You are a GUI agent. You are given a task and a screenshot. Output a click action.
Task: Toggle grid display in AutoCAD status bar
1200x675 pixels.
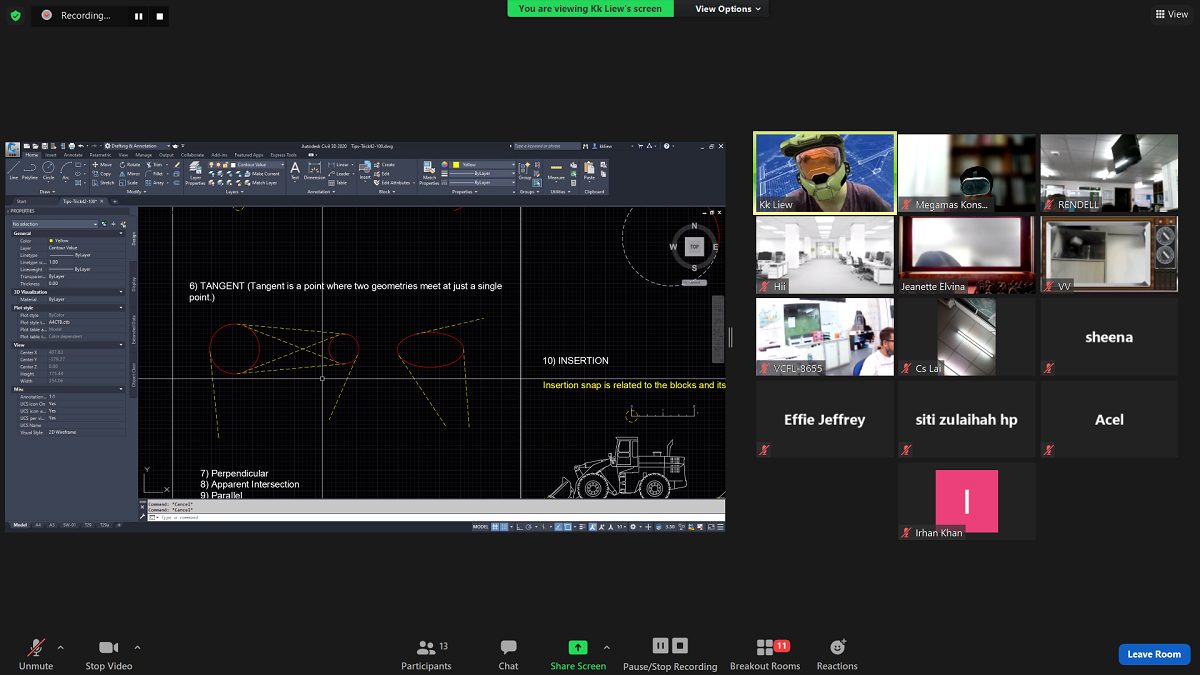pyautogui.click(x=495, y=527)
